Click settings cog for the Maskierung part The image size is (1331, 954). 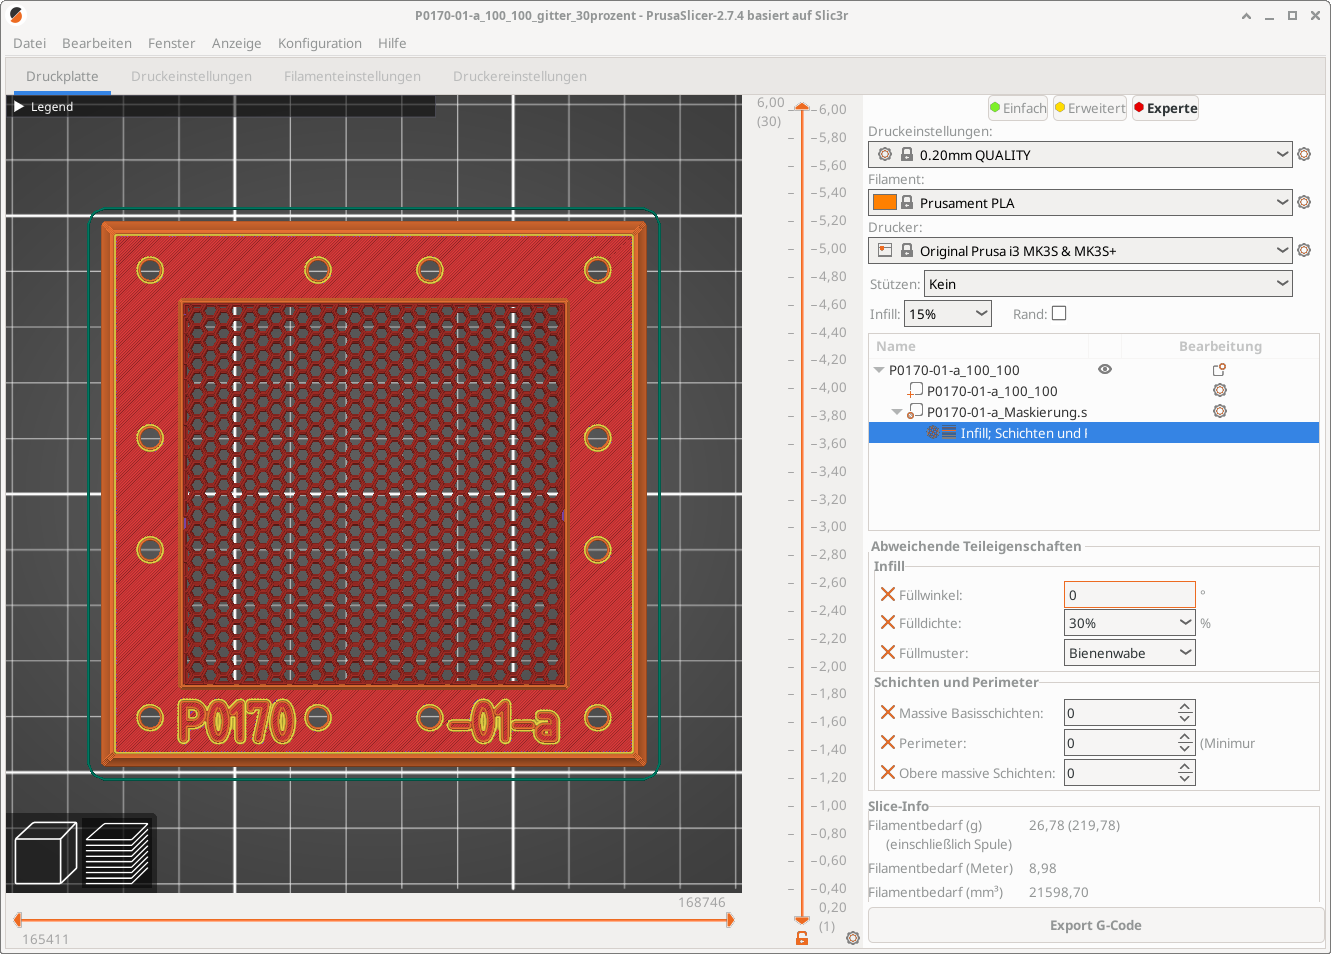1219,411
